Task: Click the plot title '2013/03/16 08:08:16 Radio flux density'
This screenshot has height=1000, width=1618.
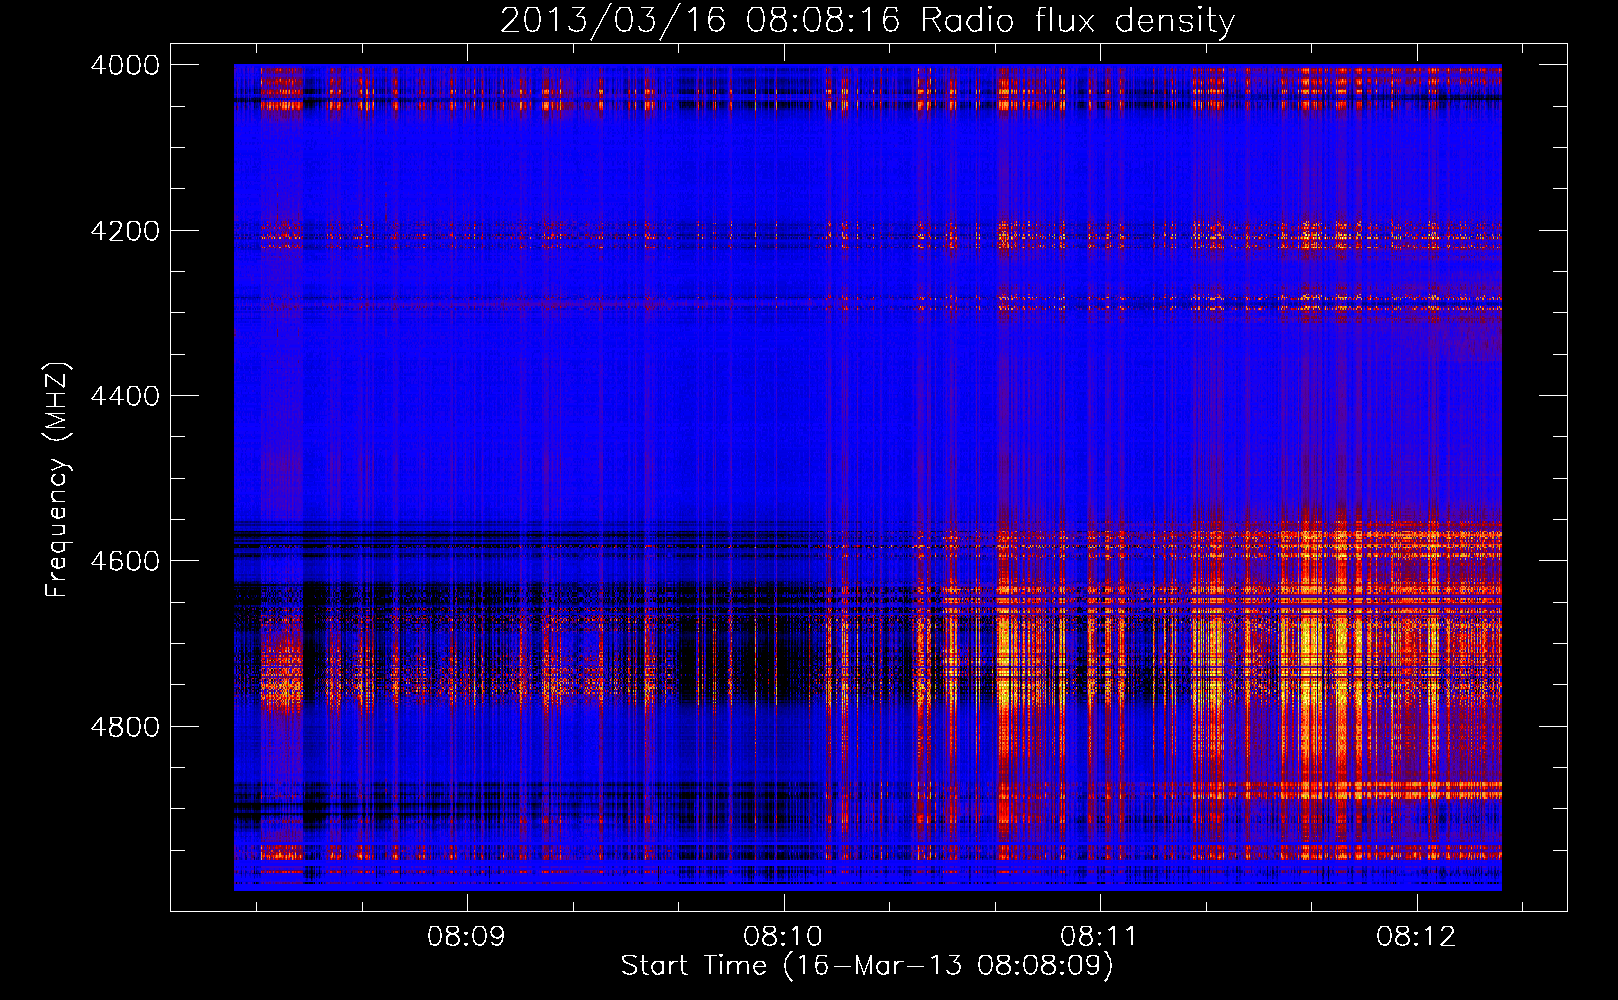Action: (867, 21)
